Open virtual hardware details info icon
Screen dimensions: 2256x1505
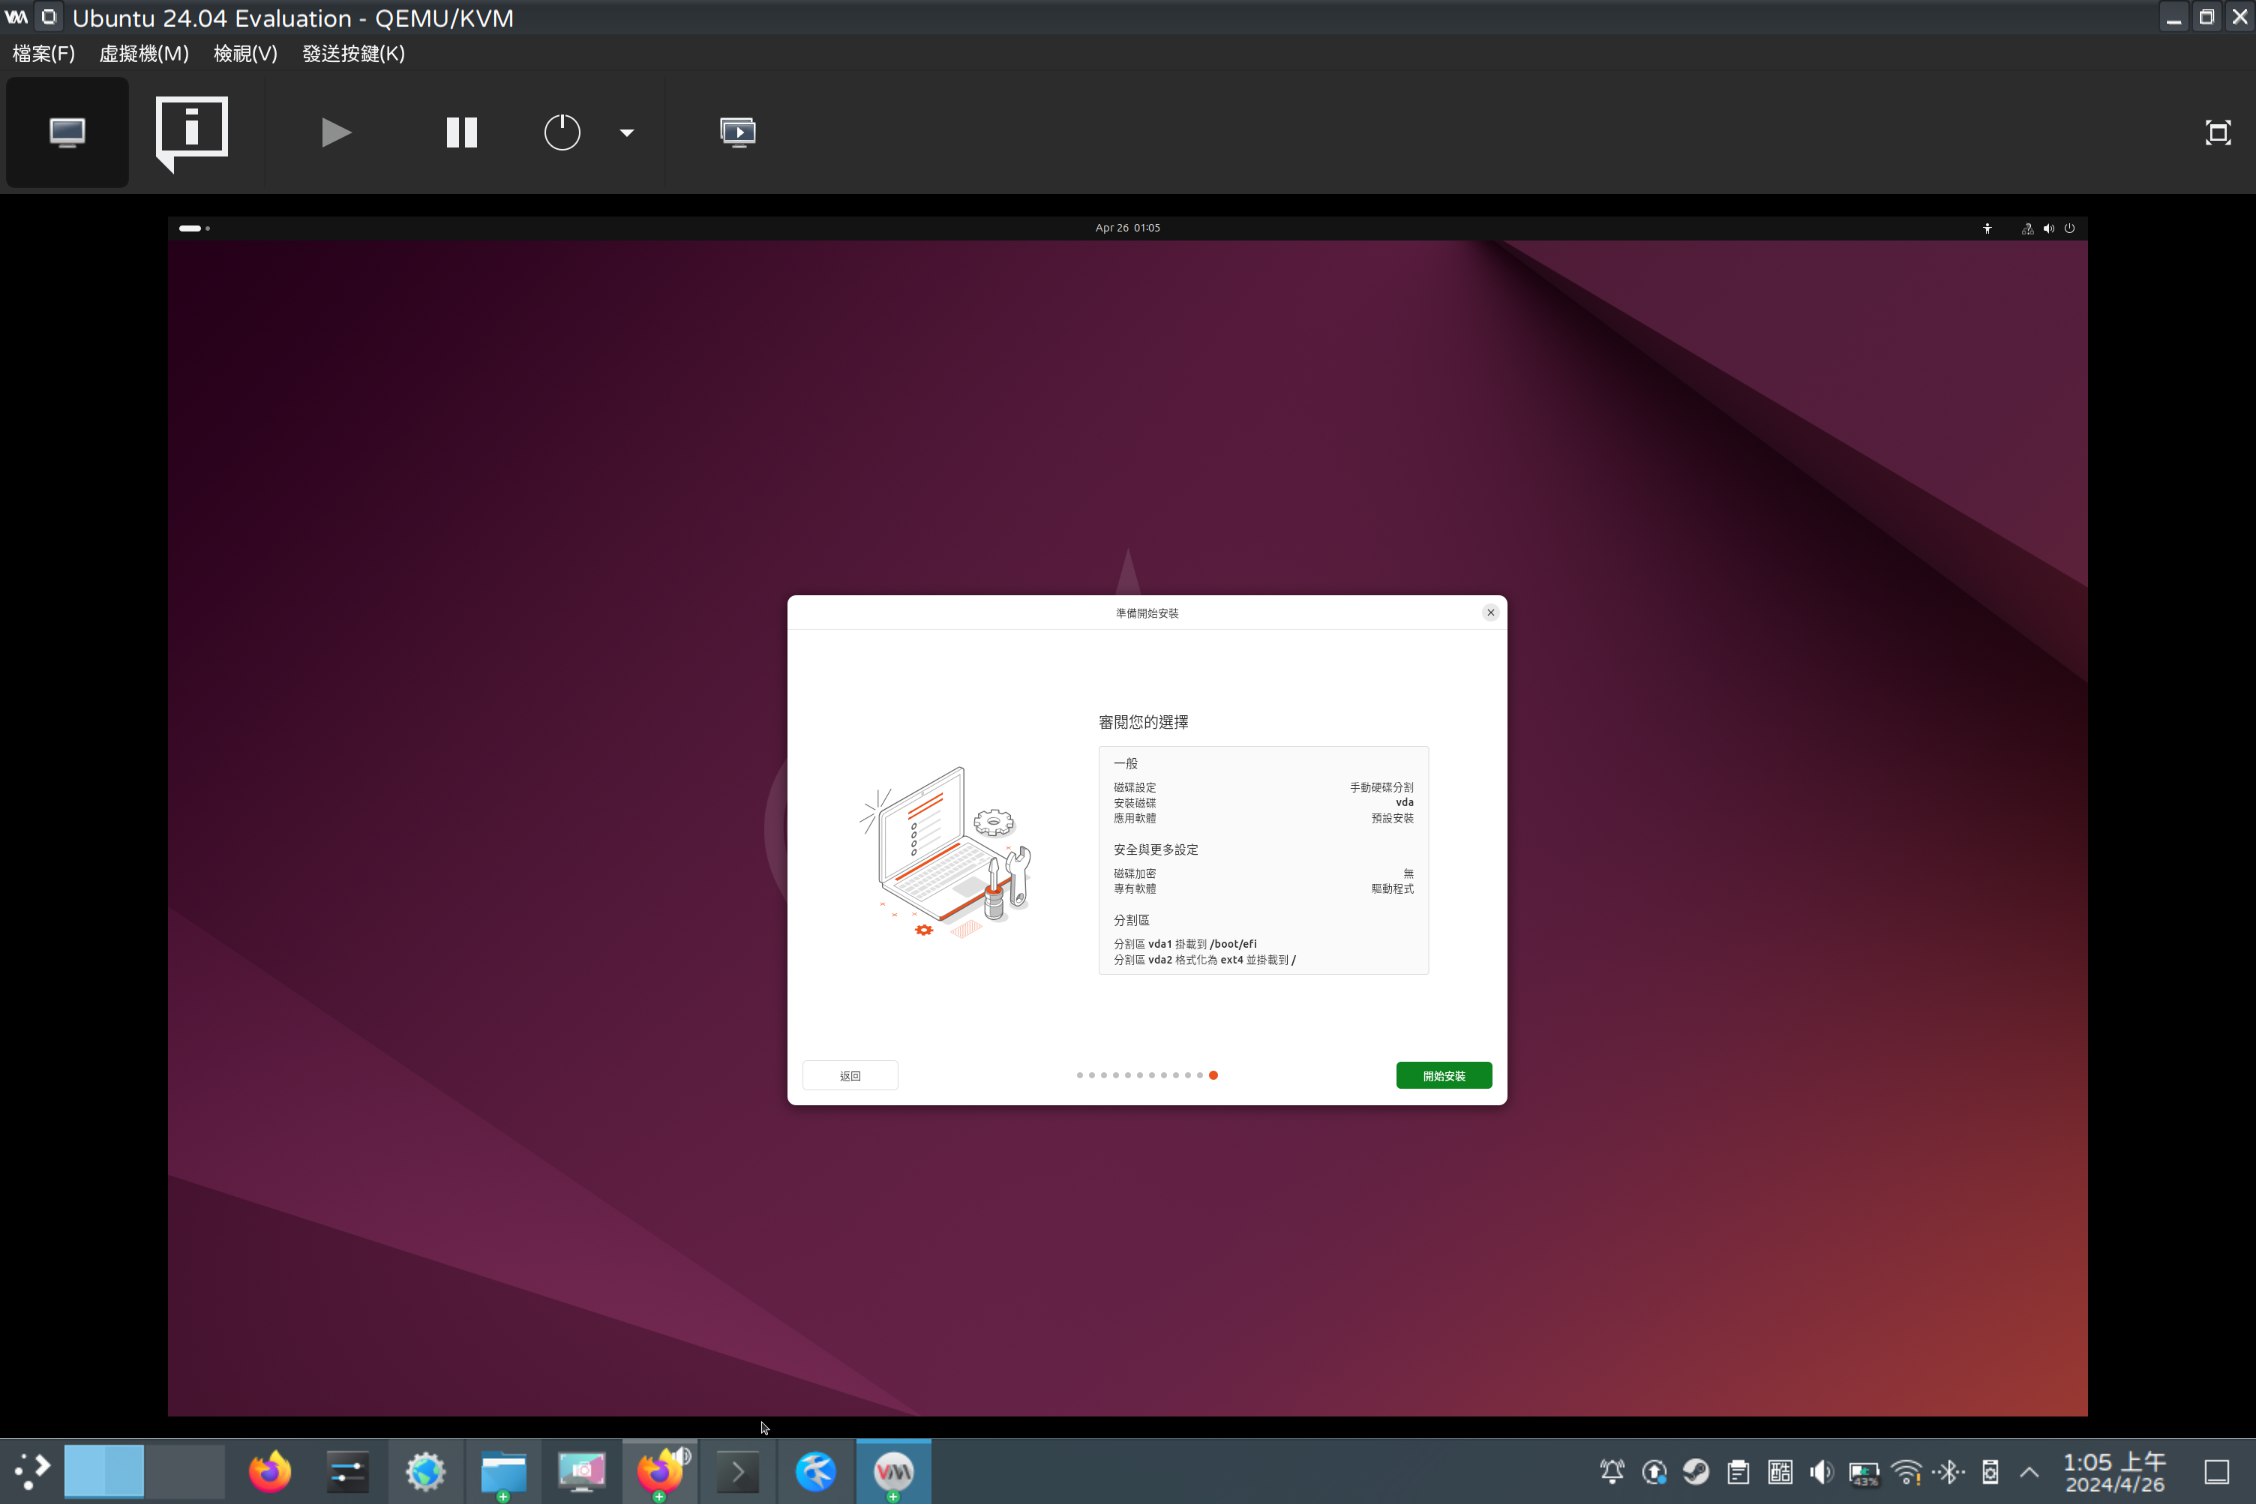point(192,130)
